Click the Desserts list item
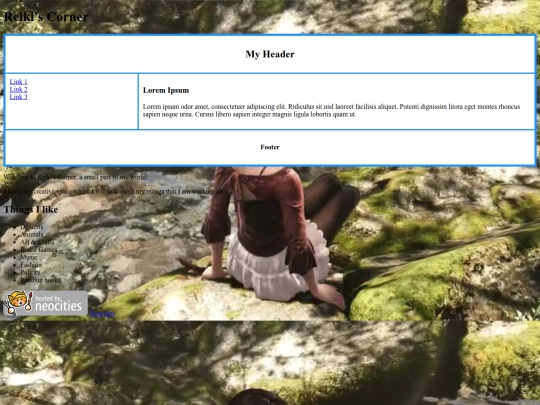Image resolution: width=540 pixels, height=405 pixels. point(32,227)
